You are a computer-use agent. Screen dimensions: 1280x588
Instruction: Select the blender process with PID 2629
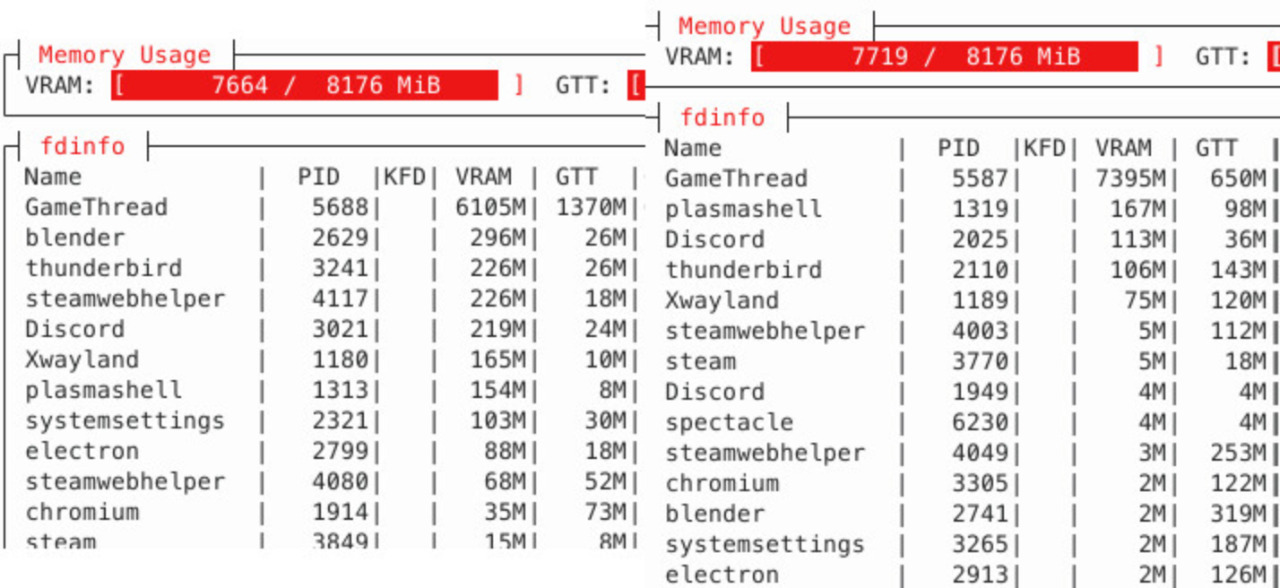(x=75, y=238)
